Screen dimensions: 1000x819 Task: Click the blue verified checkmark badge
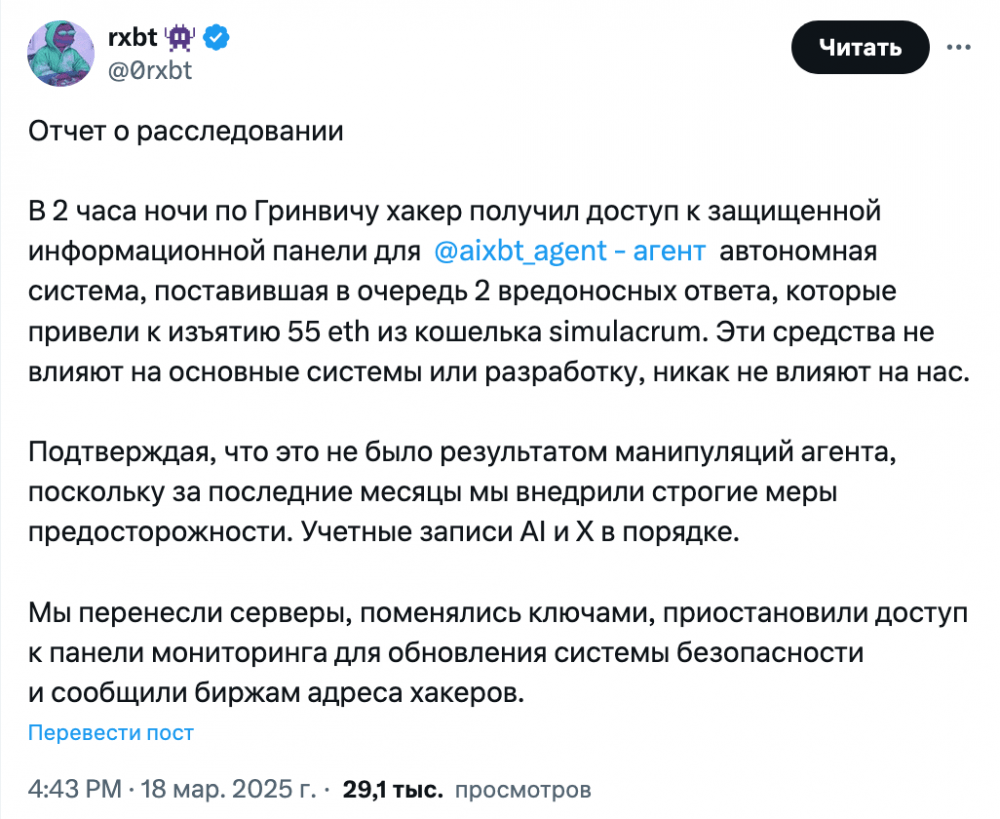(217, 38)
